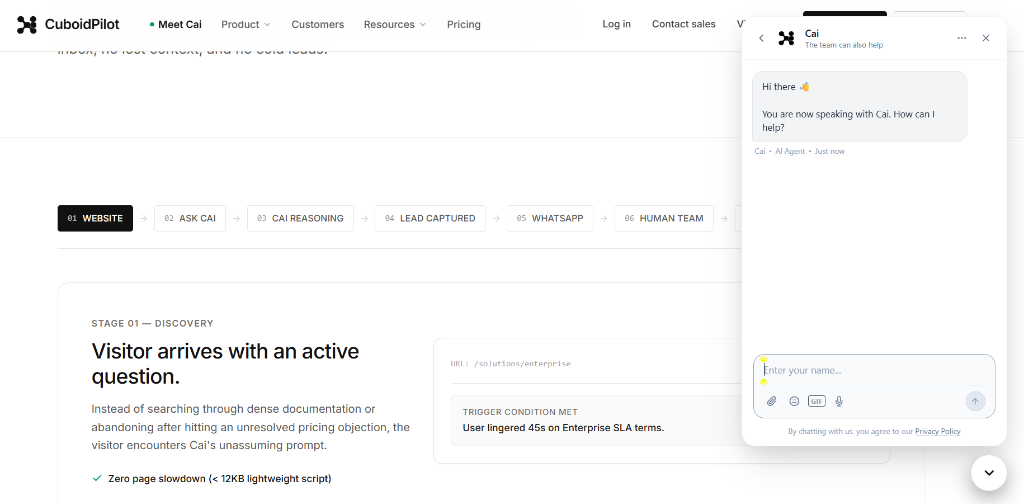Click the Cai avatar in chat header
1024x504 pixels.
click(x=786, y=39)
